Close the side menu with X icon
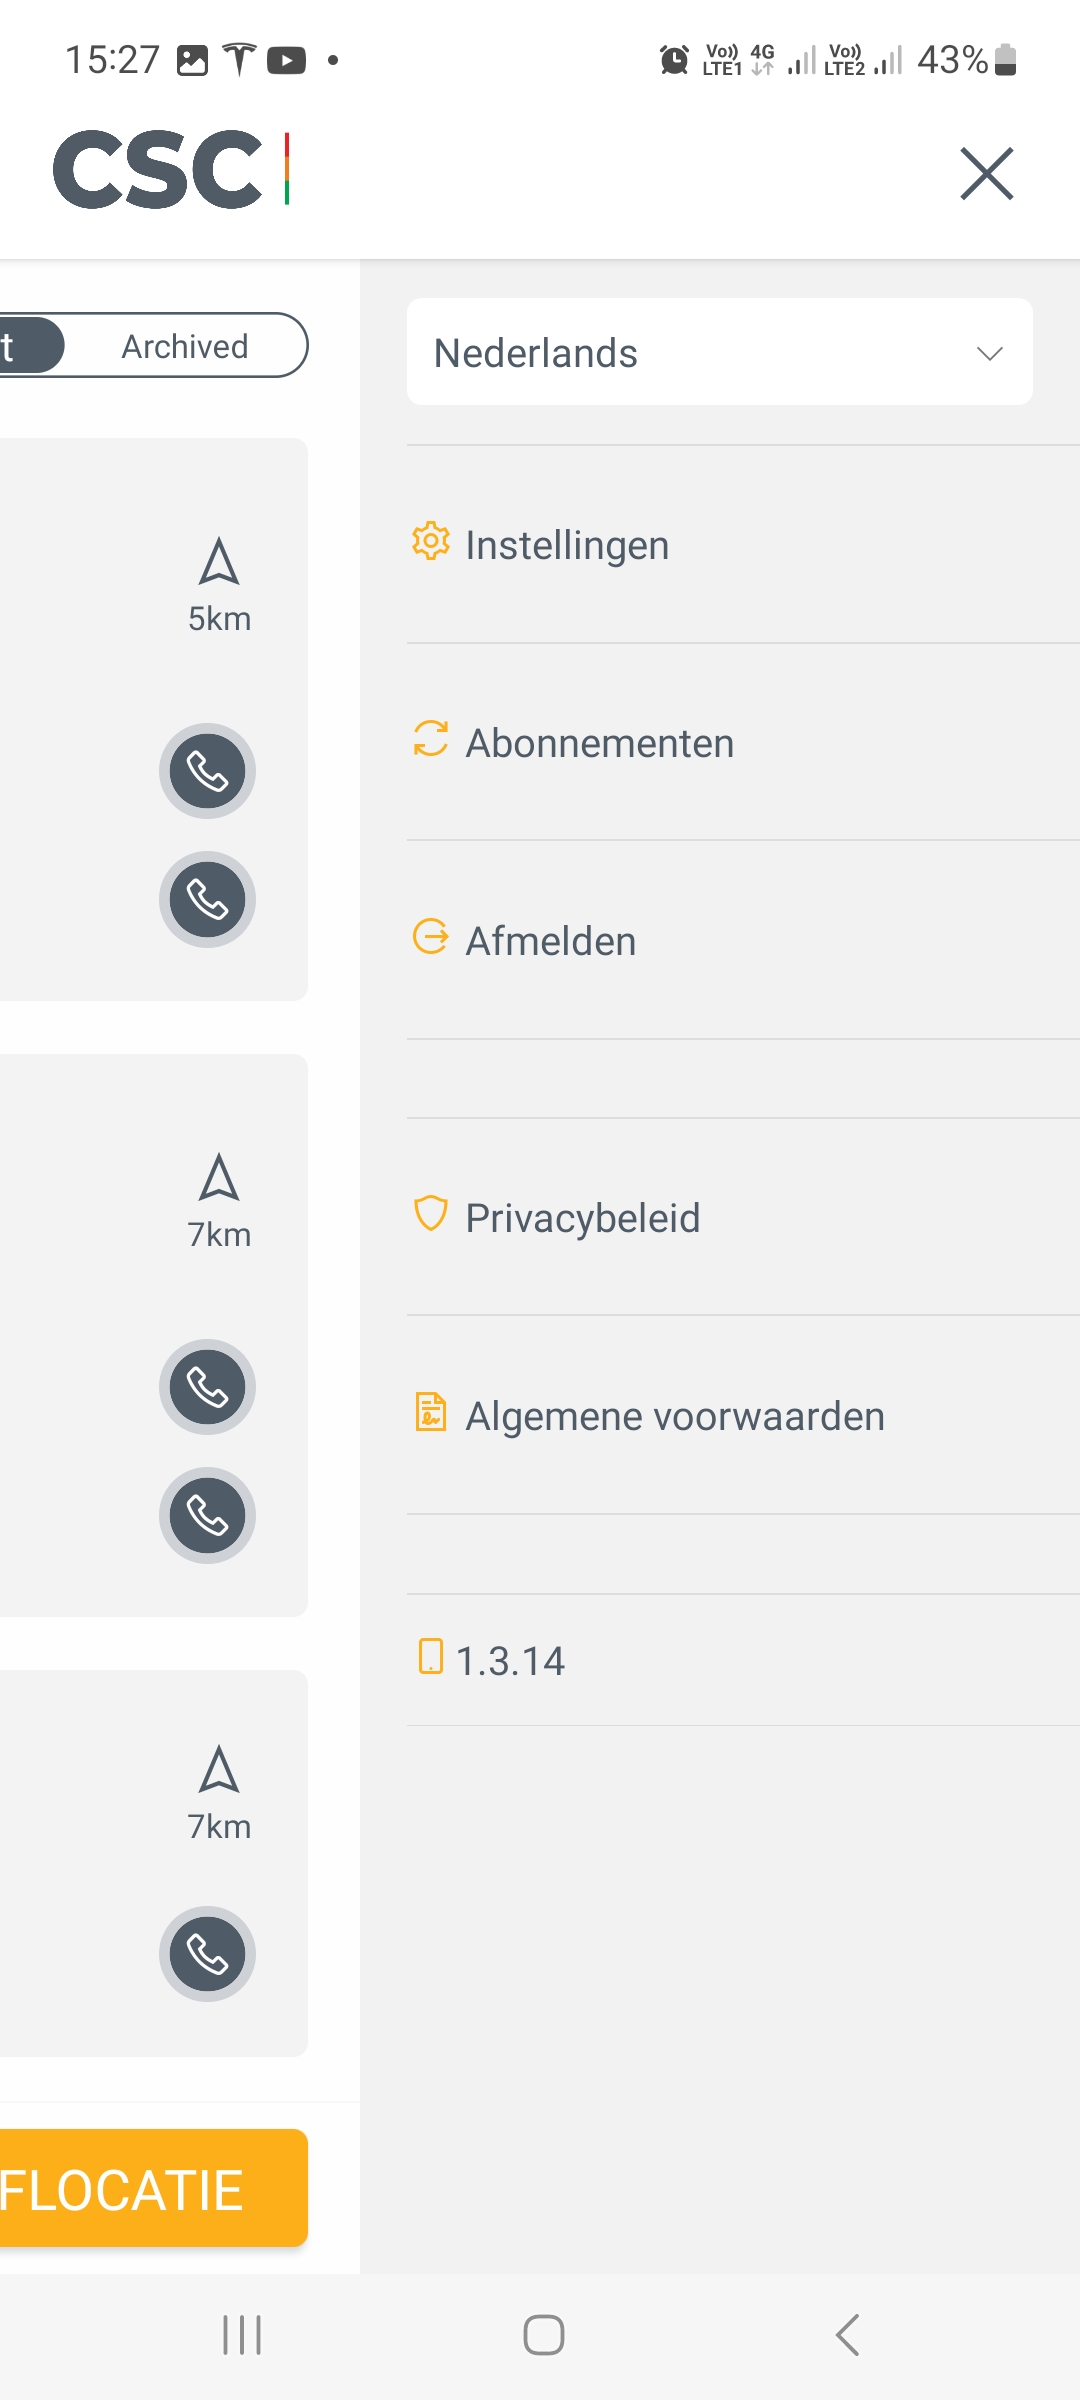The image size is (1080, 2400). pos(987,174)
